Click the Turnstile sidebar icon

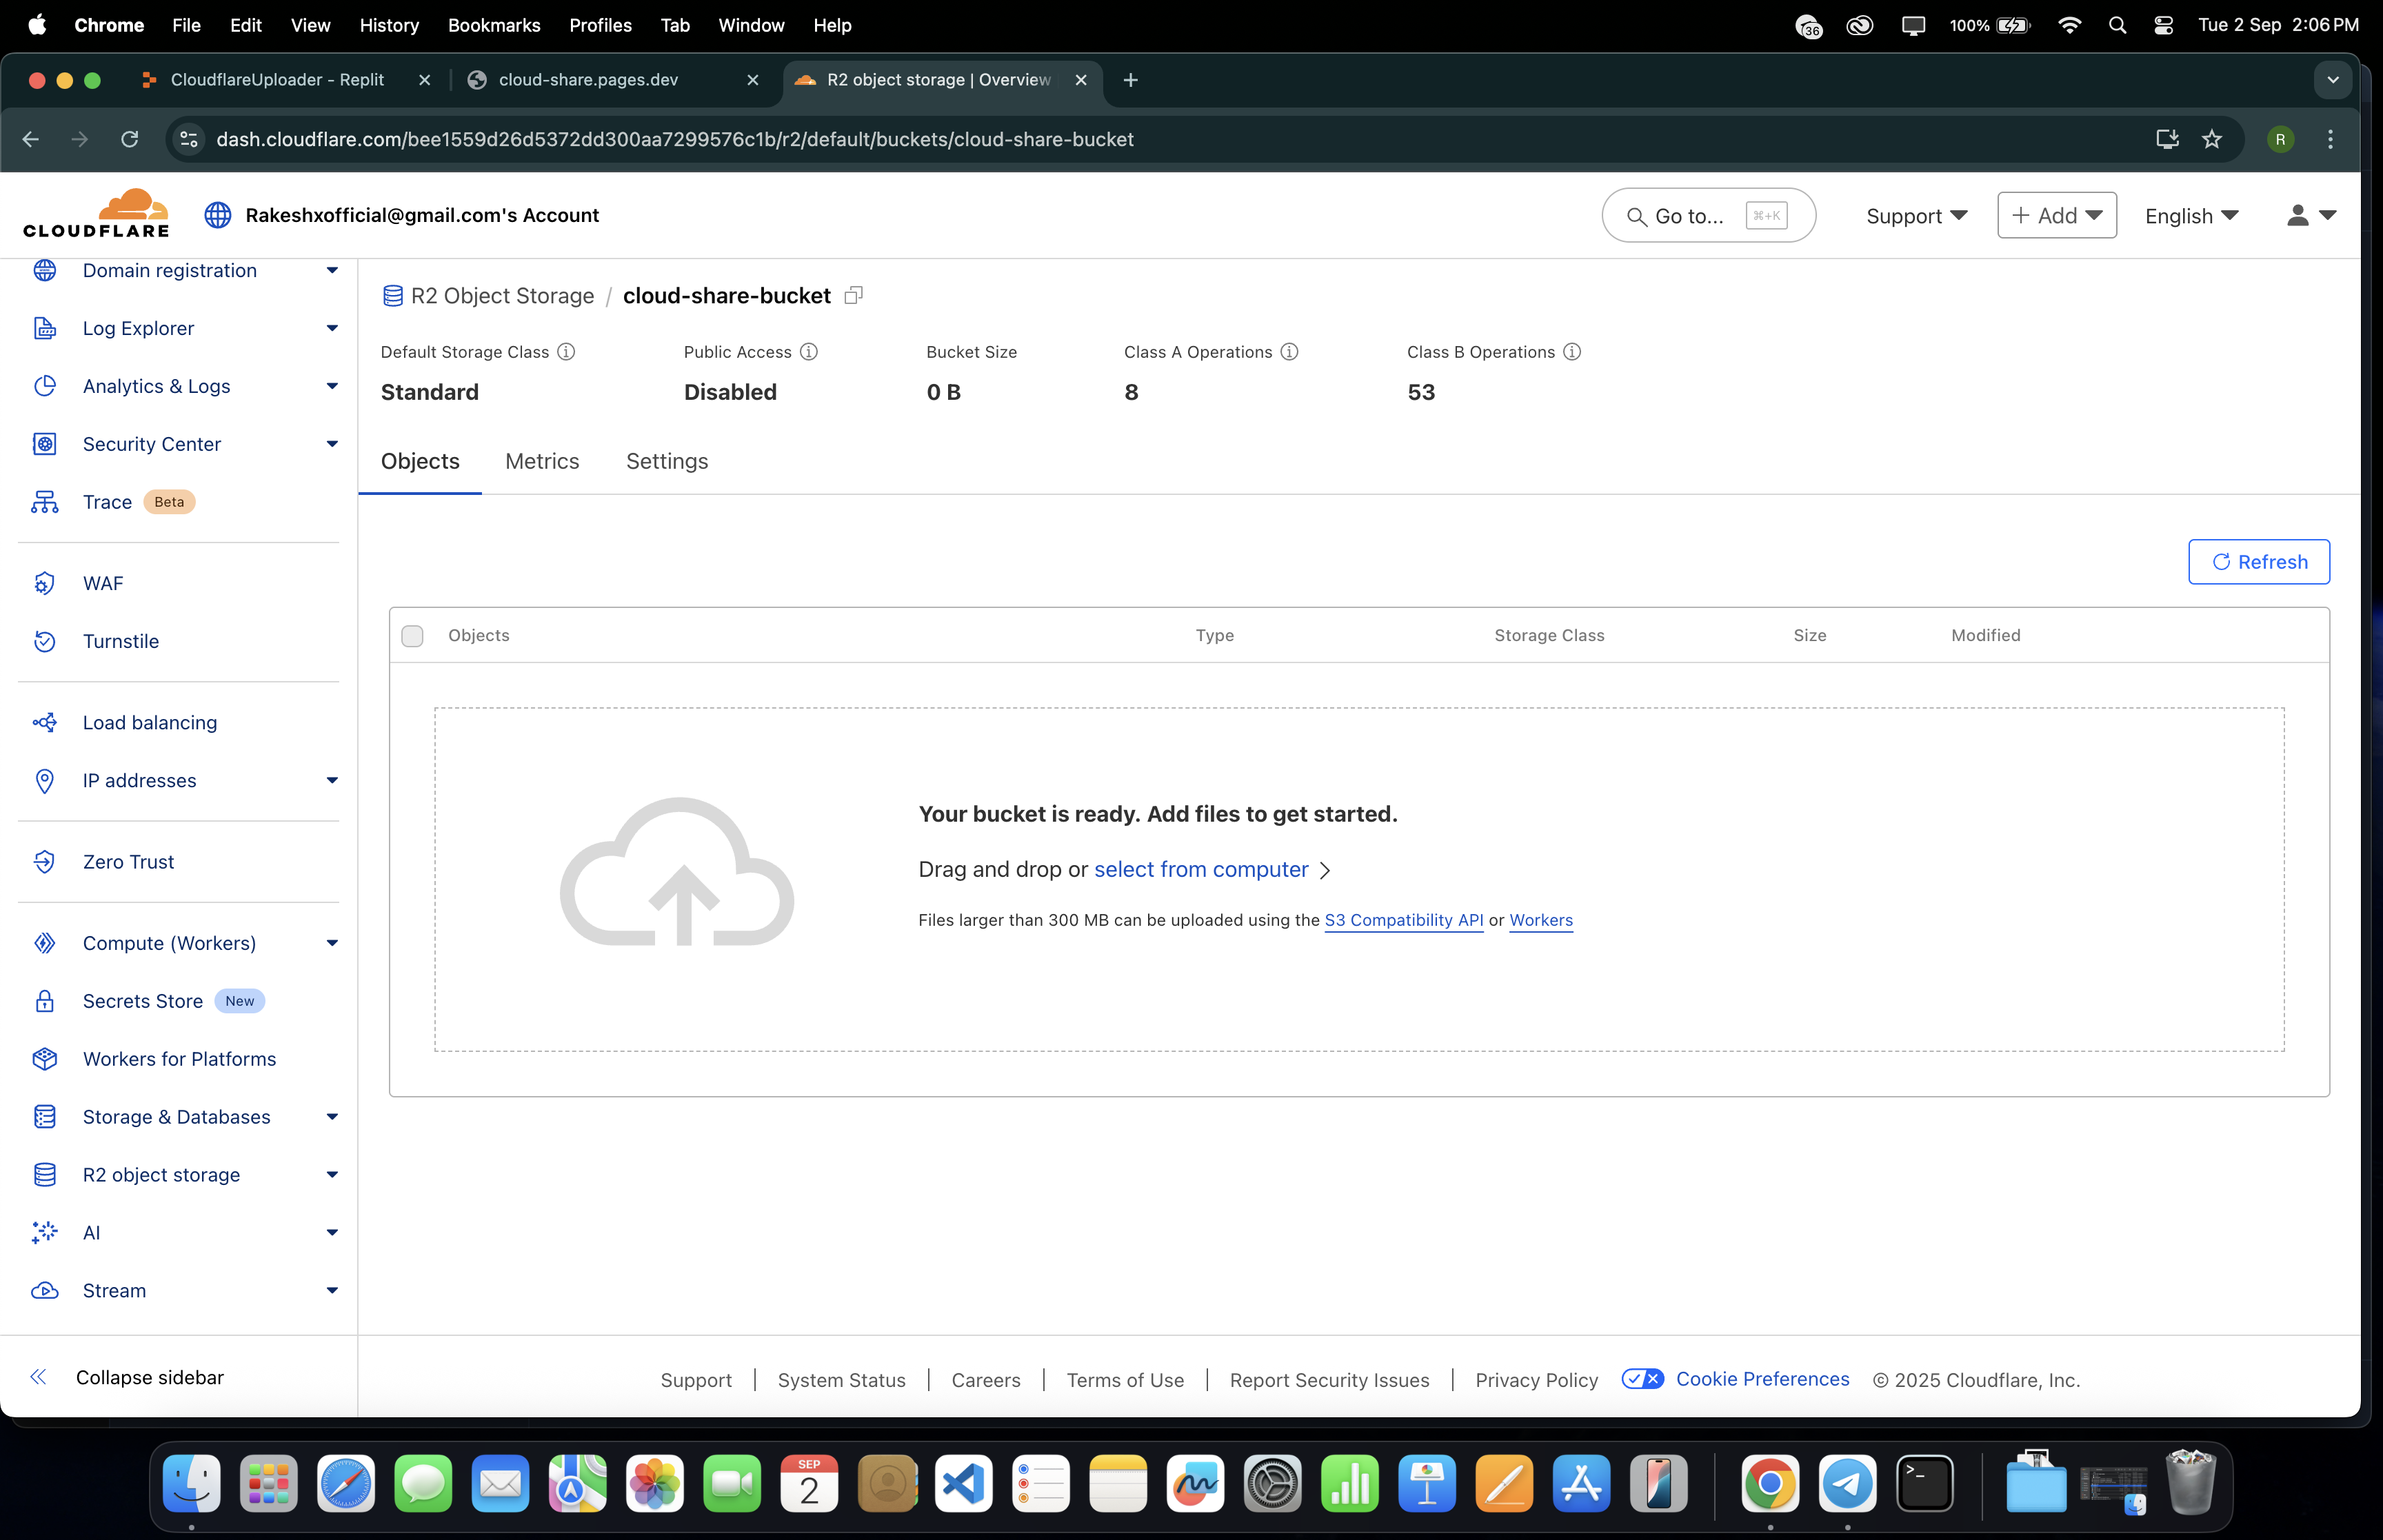coord(45,641)
